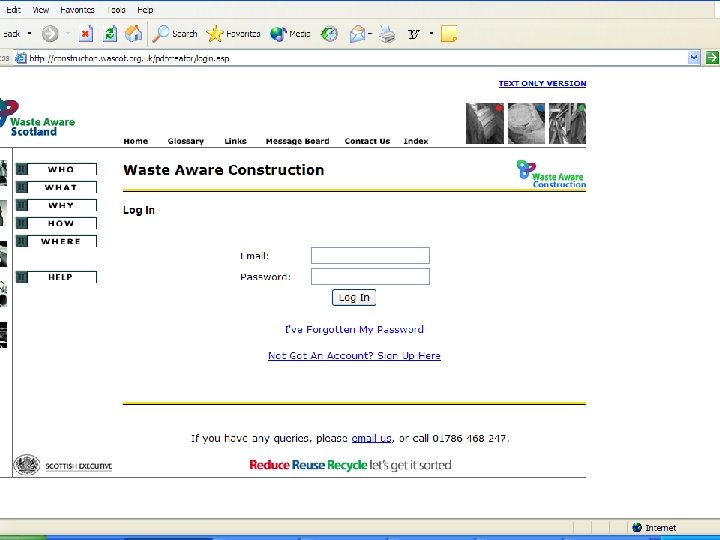Open the Message Board nav link

click(x=297, y=141)
